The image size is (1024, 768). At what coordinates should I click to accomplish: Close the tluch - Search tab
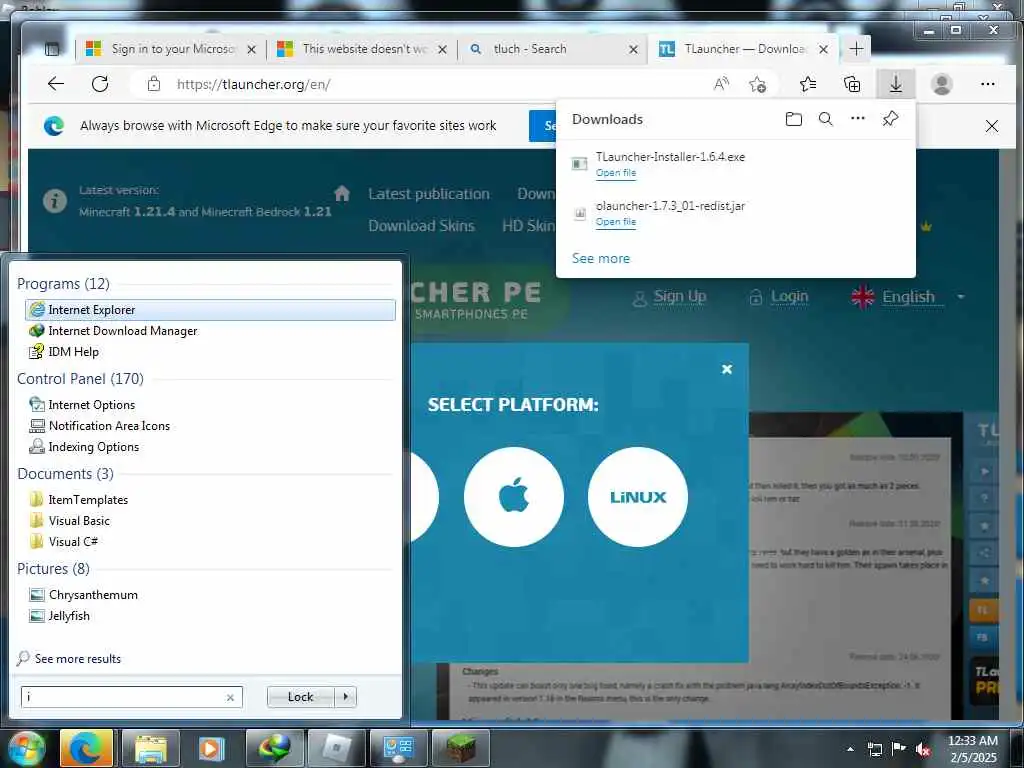pos(633,49)
